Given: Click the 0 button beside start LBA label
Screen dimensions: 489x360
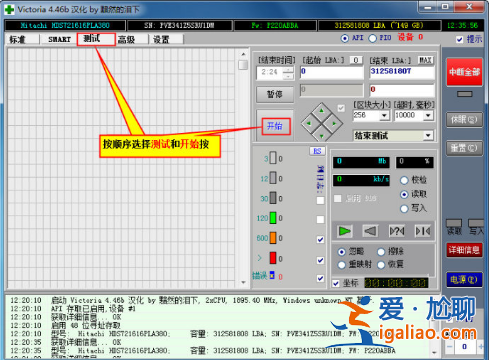Looking at the screenshot, I should click(356, 60).
